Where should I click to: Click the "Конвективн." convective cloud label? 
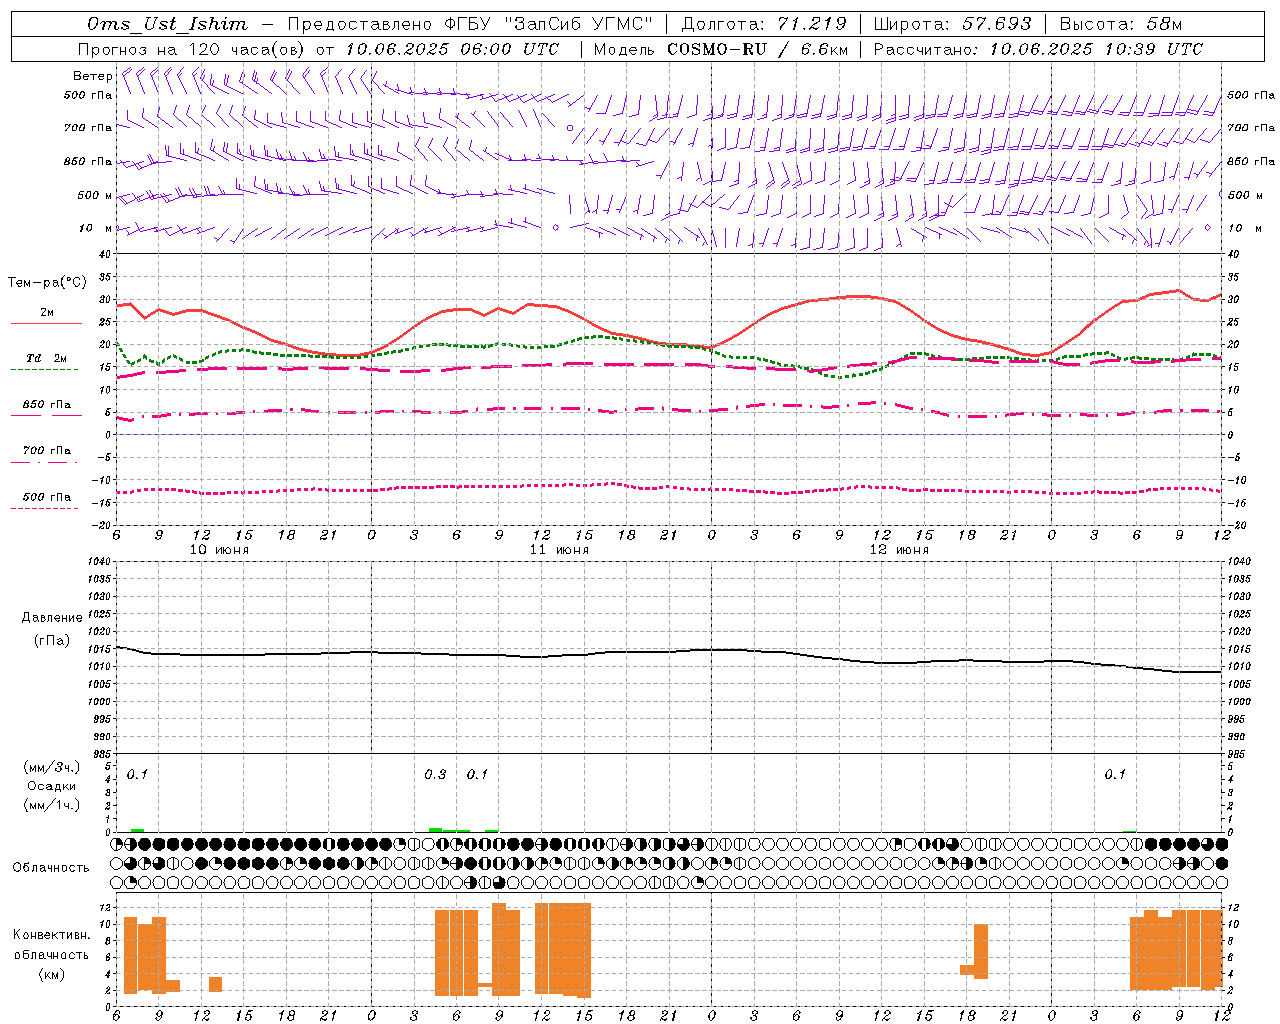(51, 935)
